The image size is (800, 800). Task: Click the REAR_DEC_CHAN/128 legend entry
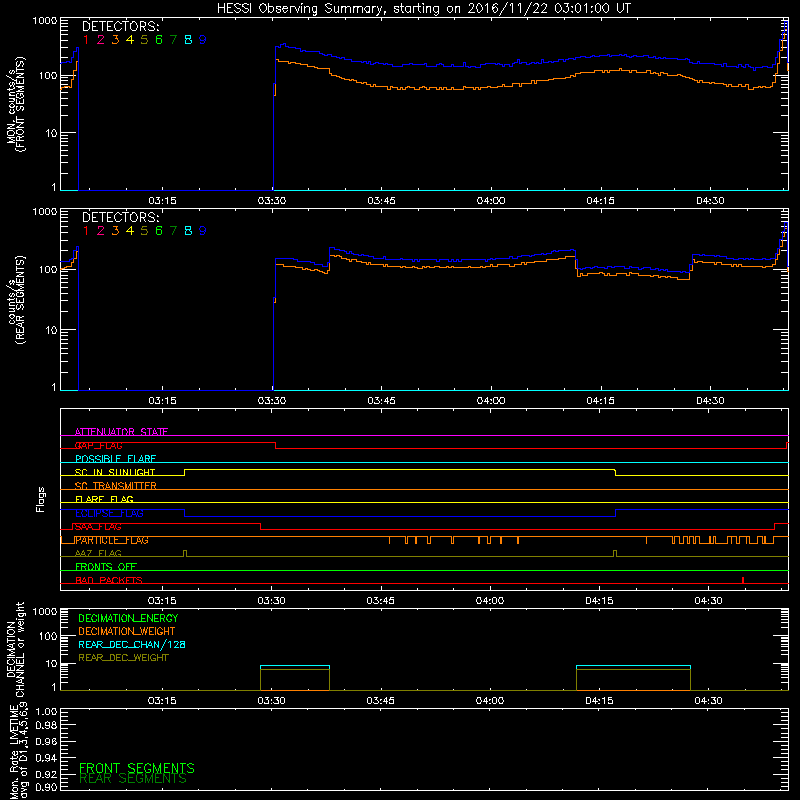click(132, 645)
